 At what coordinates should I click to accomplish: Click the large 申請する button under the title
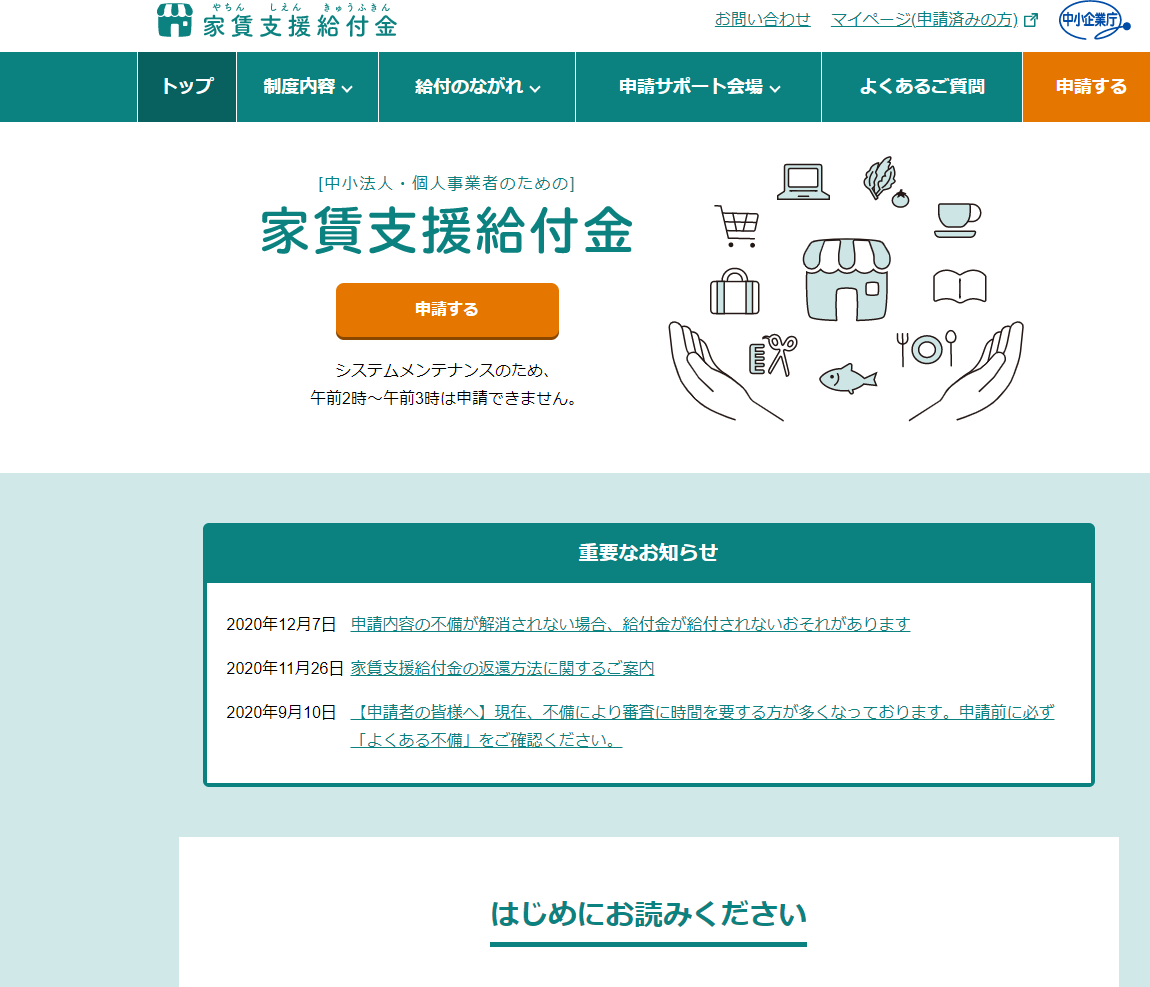447,310
